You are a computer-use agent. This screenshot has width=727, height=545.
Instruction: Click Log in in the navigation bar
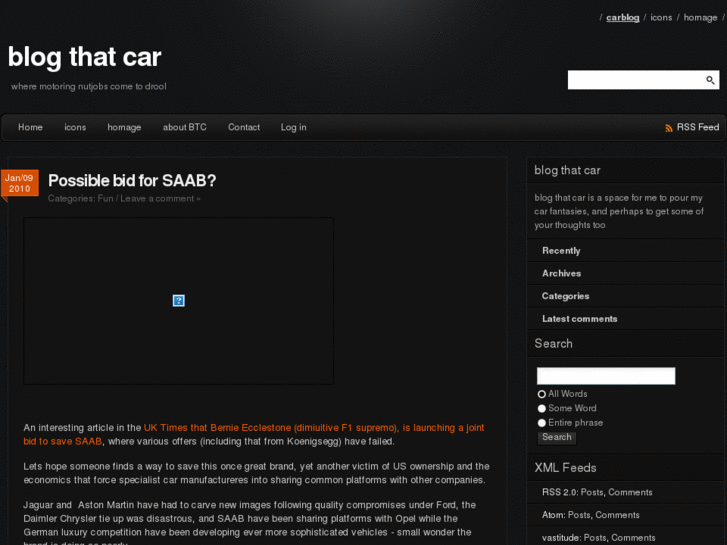(x=293, y=127)
